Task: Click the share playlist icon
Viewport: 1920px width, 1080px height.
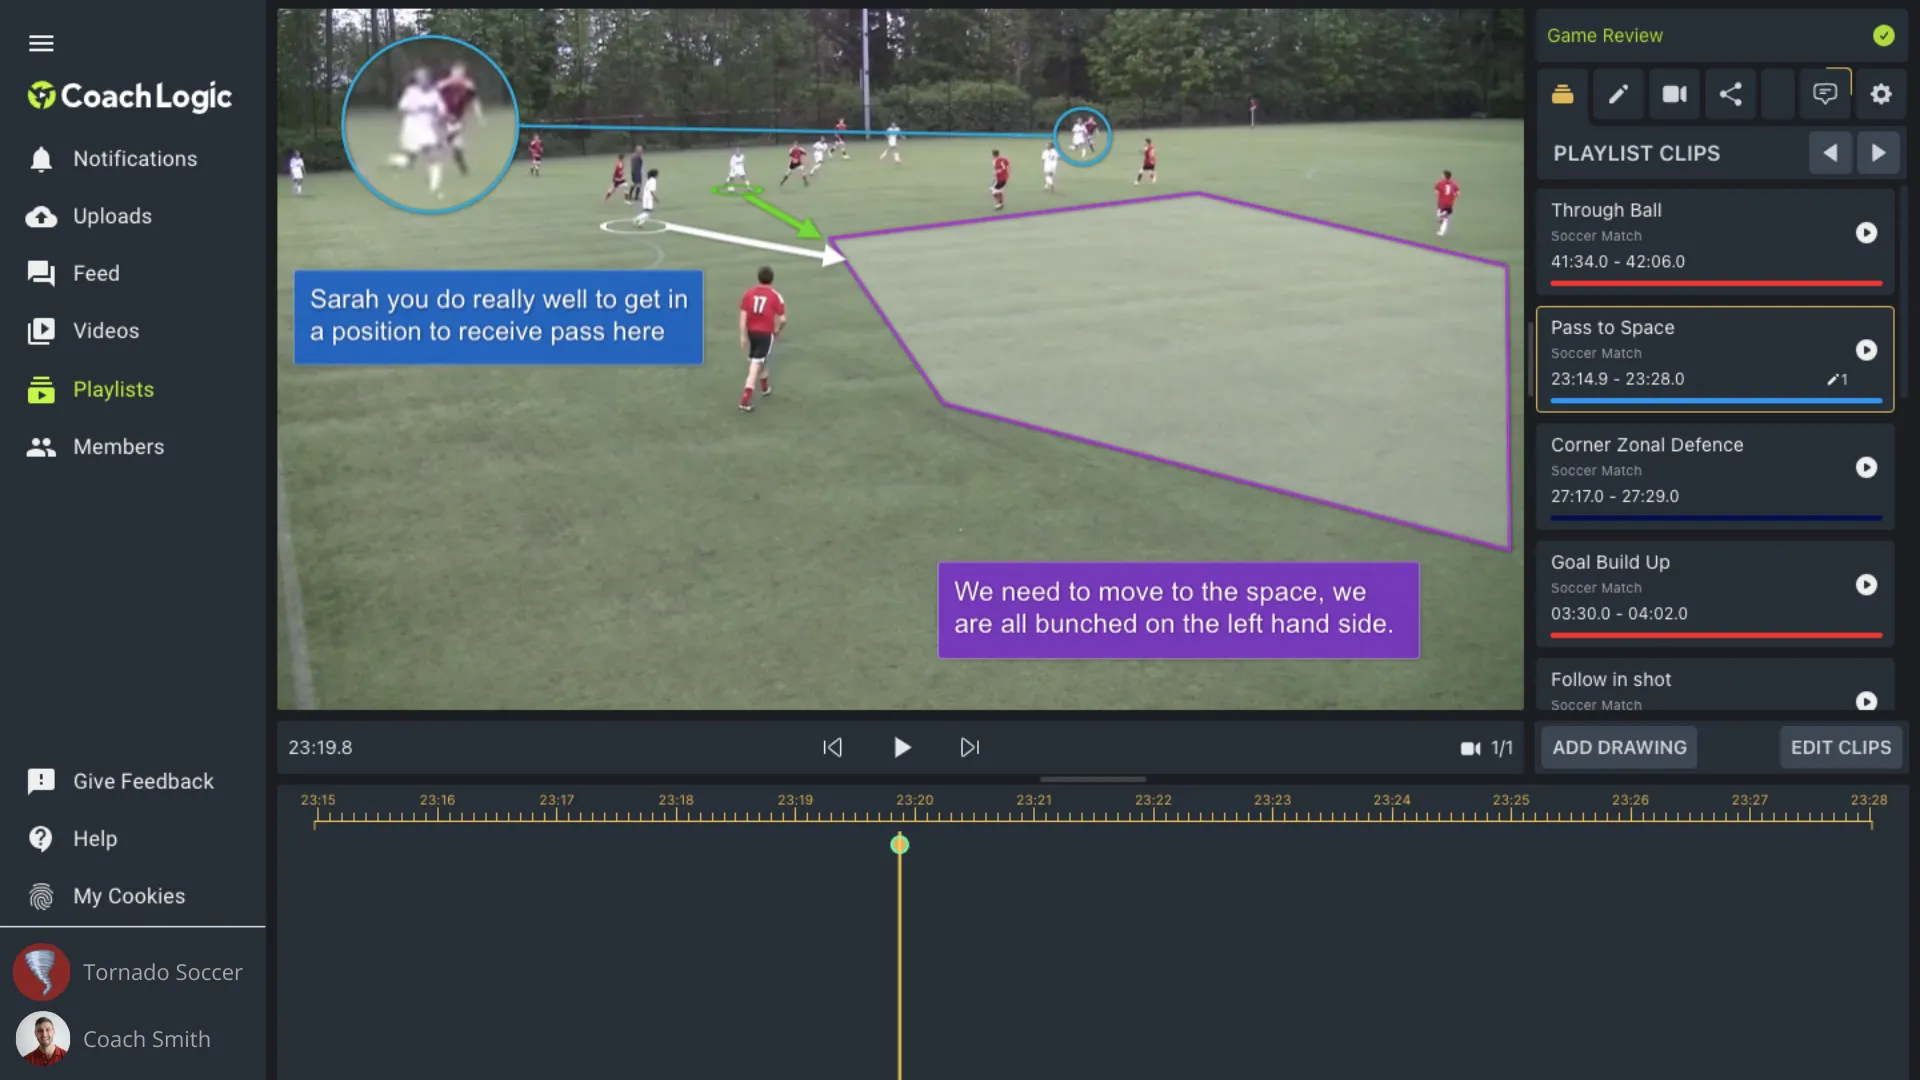Action: click(1731, 94)
